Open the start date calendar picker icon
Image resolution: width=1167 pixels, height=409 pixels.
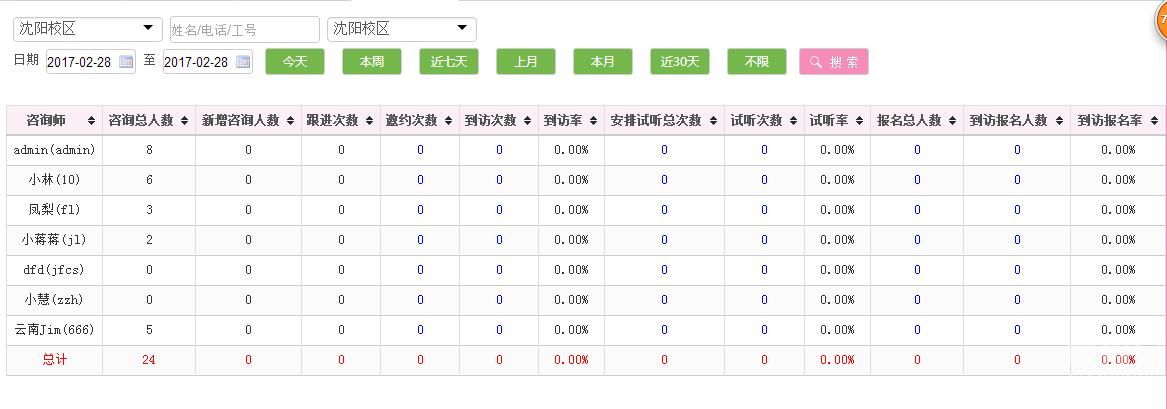[126, 62]
